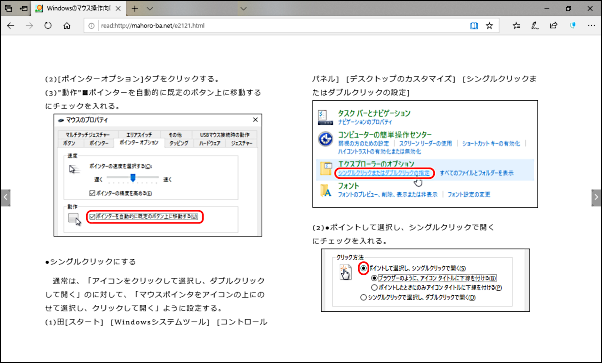
Task: Open フォント設定の変更 link
Action: 469,194
